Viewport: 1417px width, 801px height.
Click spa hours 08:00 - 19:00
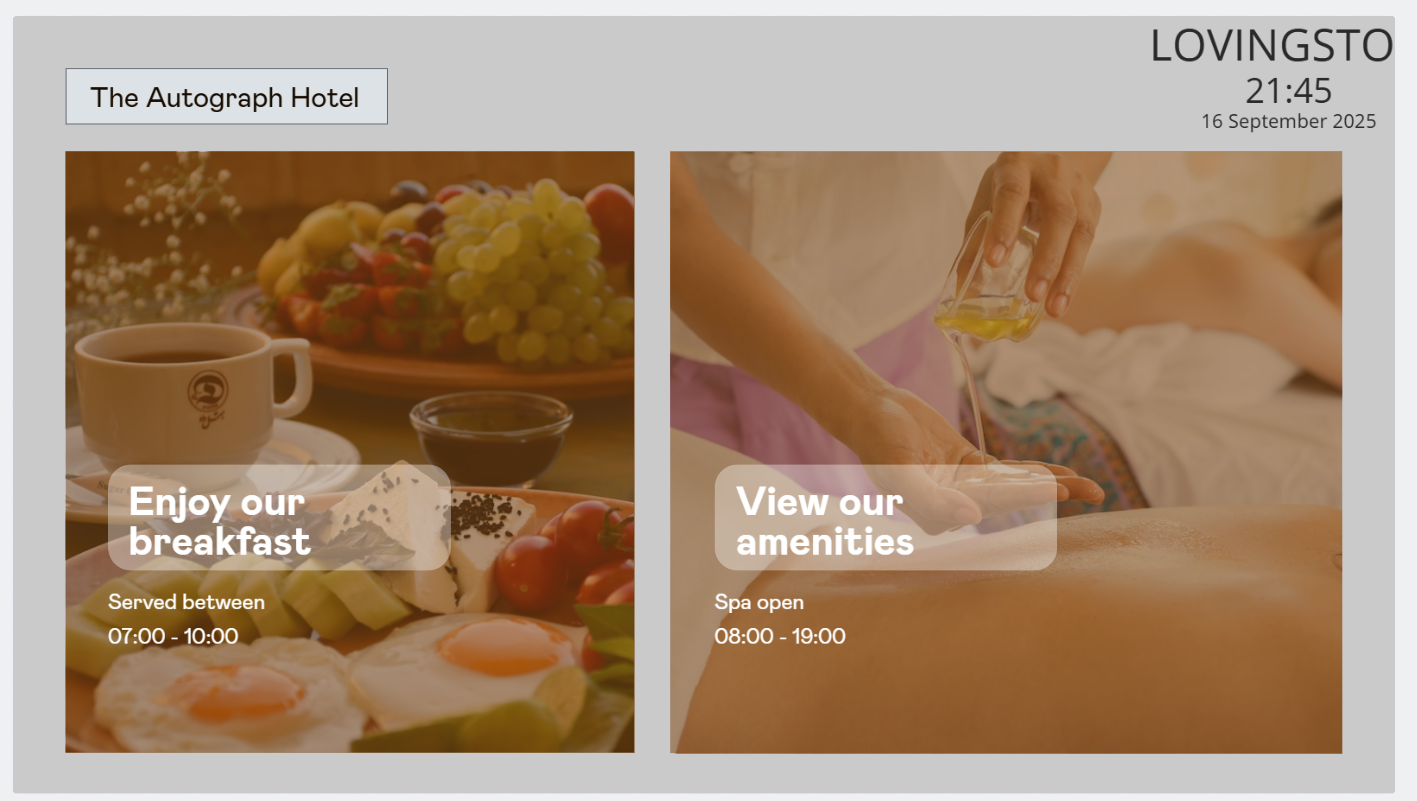click(780, 636)
